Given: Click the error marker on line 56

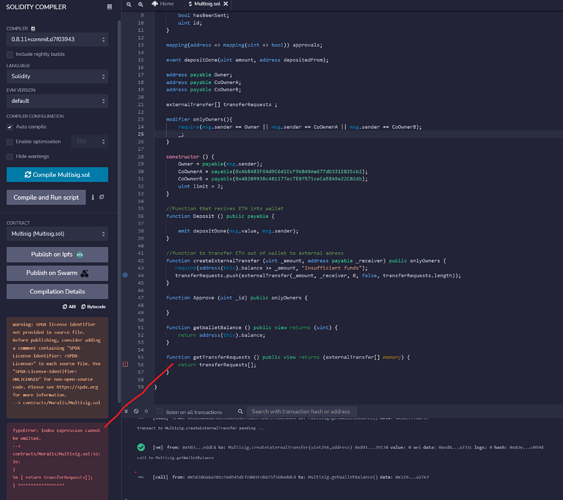Looking at the screenshot, I should point(125,364).
